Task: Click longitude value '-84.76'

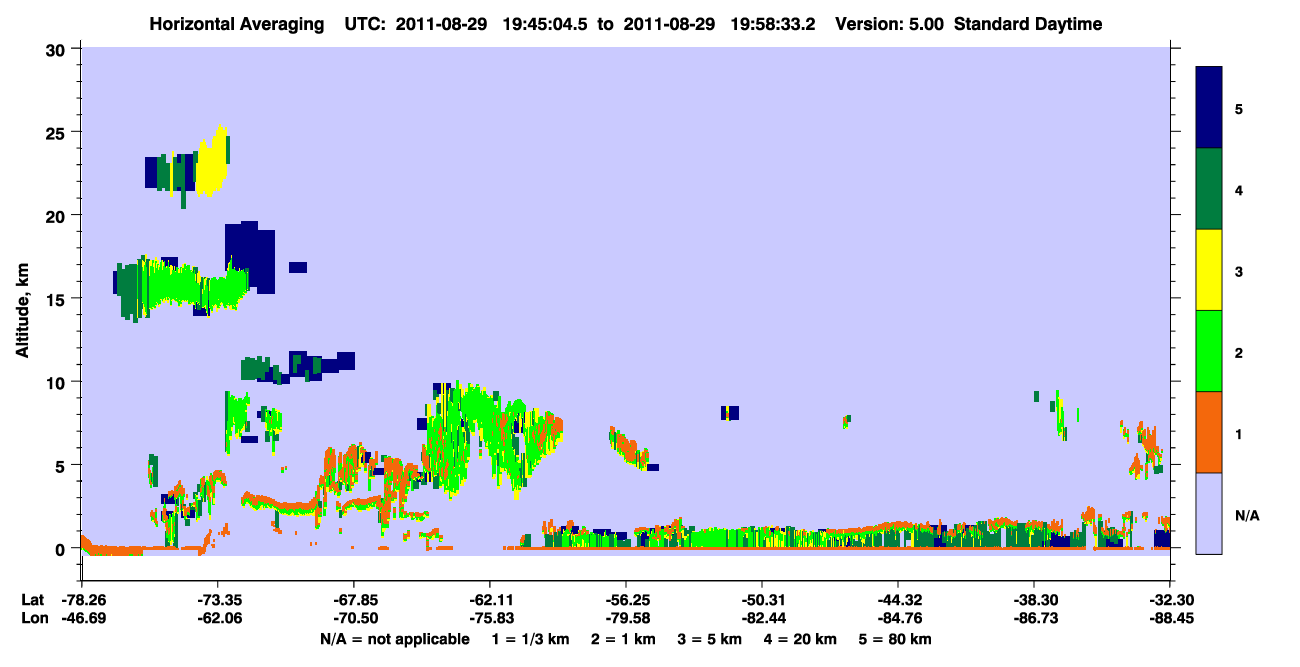Action: click(x=898, y=618)
